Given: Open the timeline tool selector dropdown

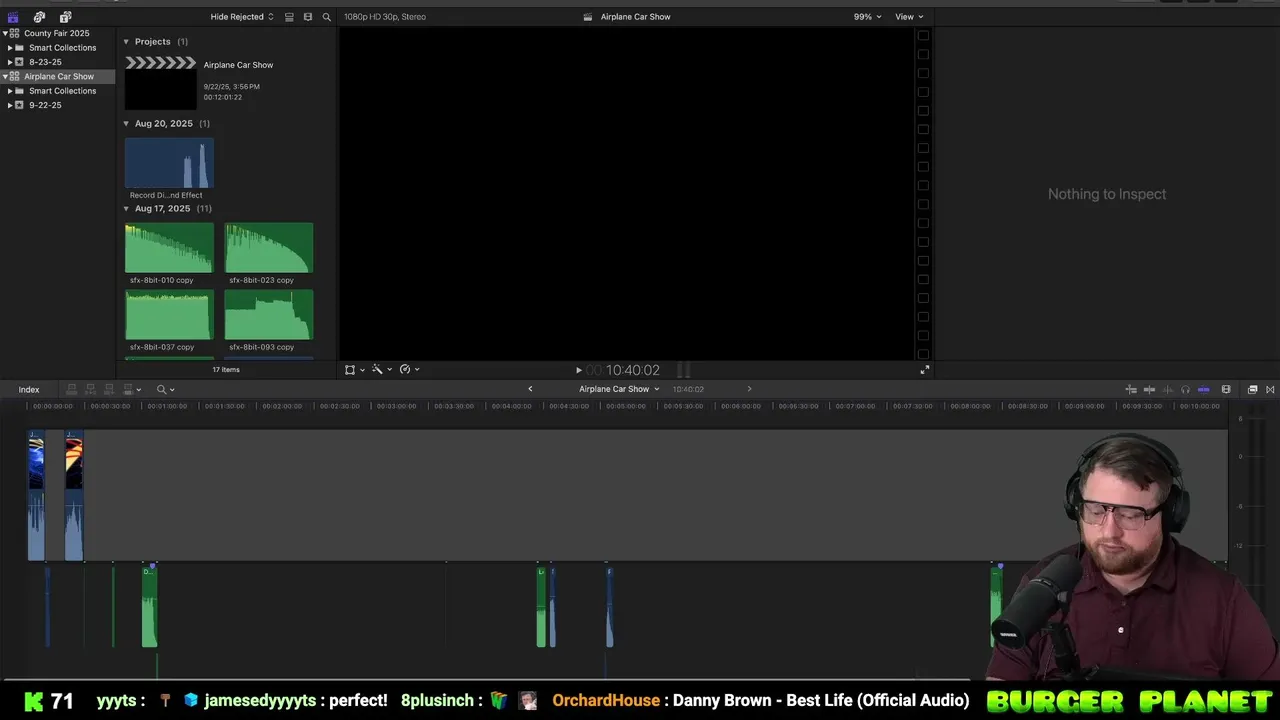Looking at the screenshot, I should [165, 389].
